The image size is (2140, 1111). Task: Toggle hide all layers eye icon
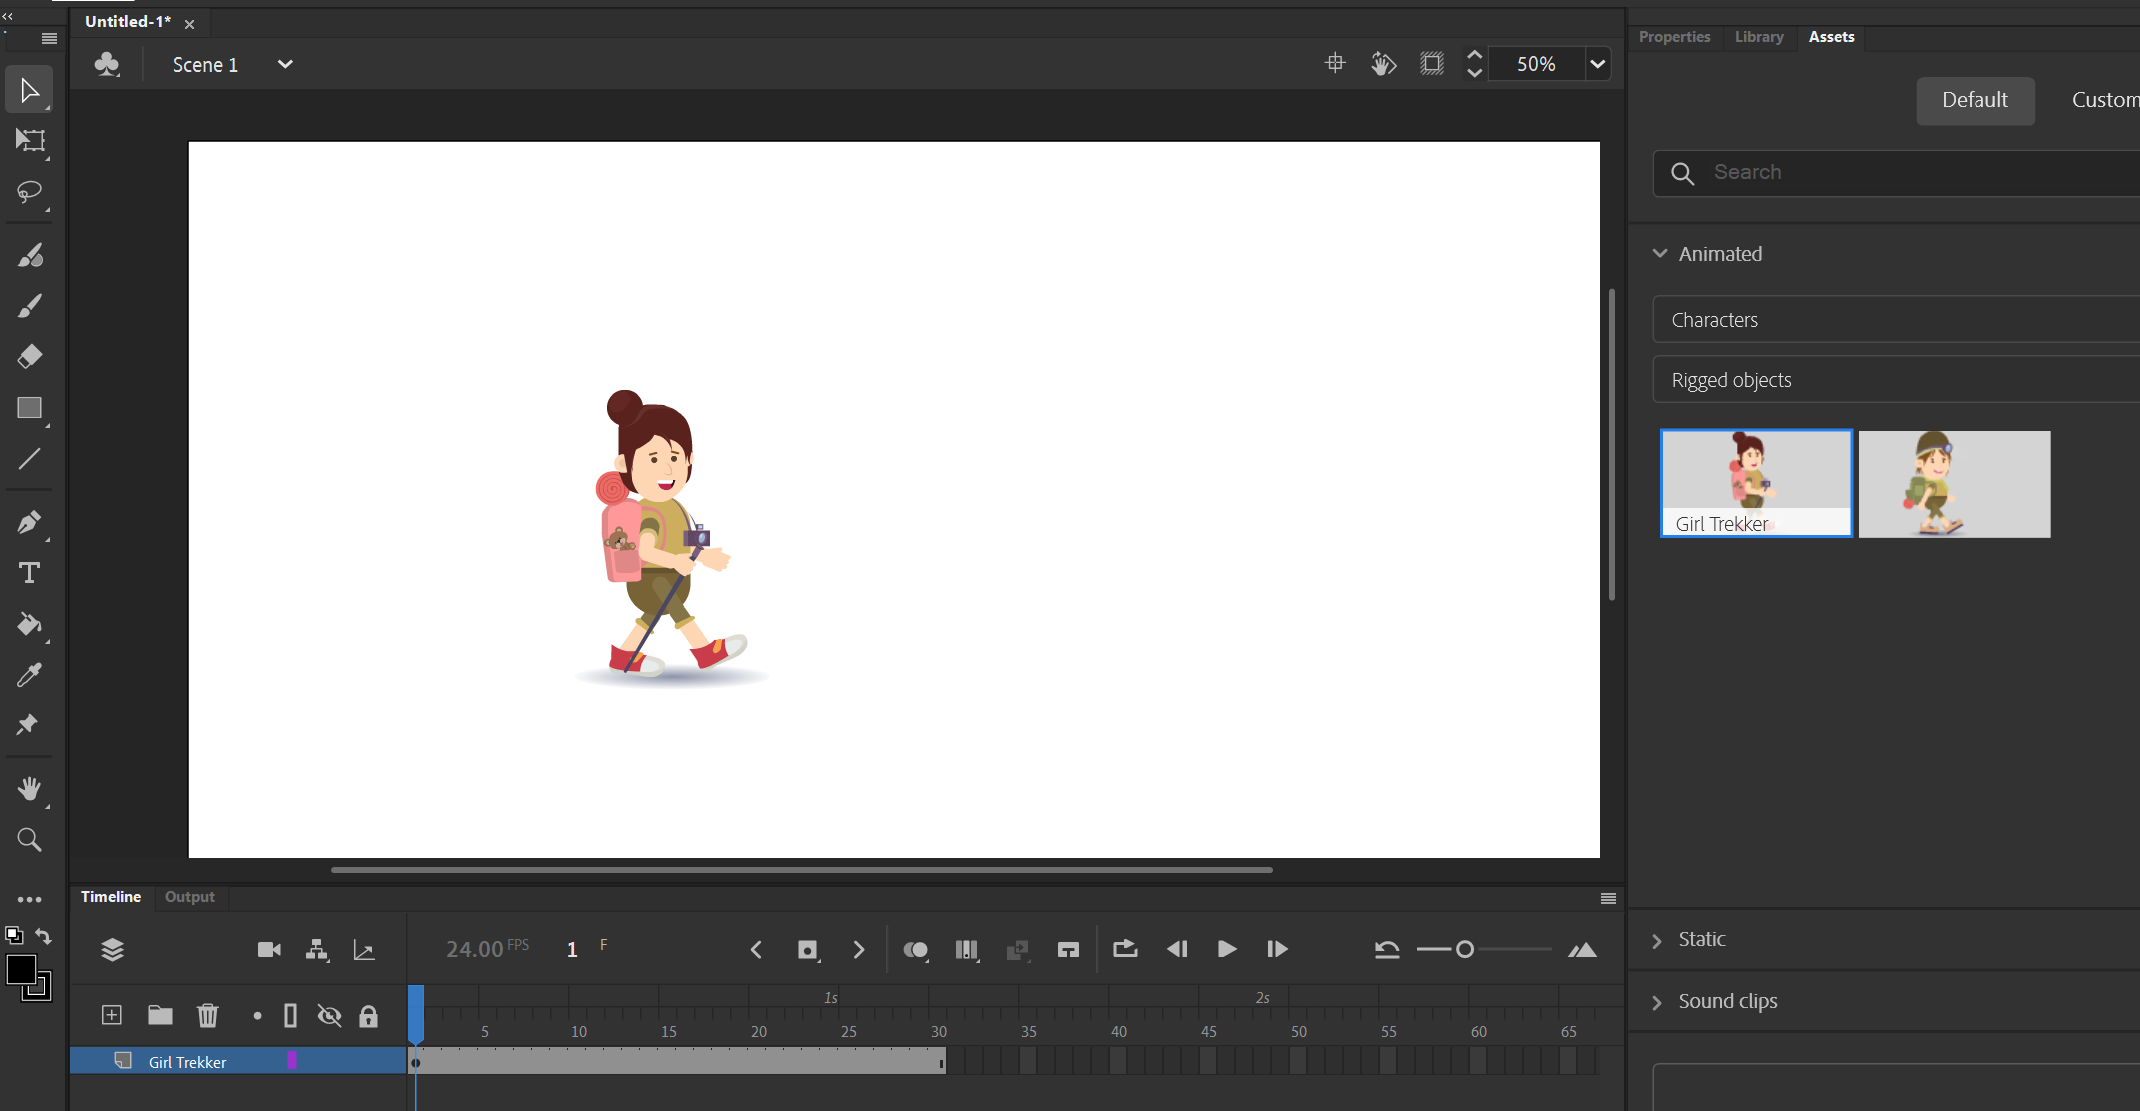tap(329, 1016)
